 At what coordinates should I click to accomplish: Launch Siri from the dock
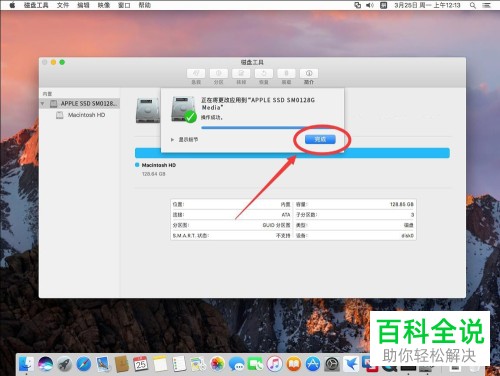pyautogui.click(x=45, y=364)
